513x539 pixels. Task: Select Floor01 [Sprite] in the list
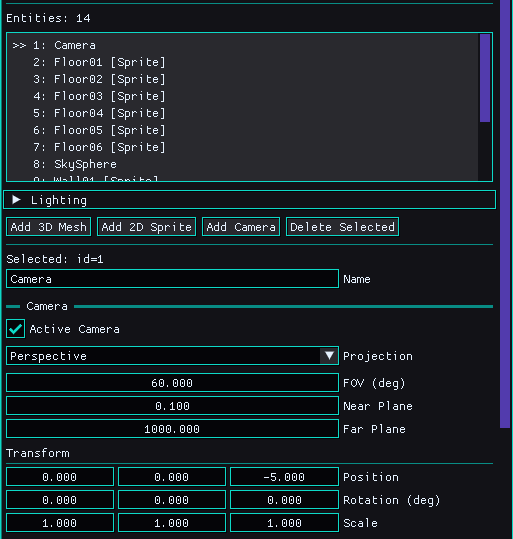click(242, 62)
